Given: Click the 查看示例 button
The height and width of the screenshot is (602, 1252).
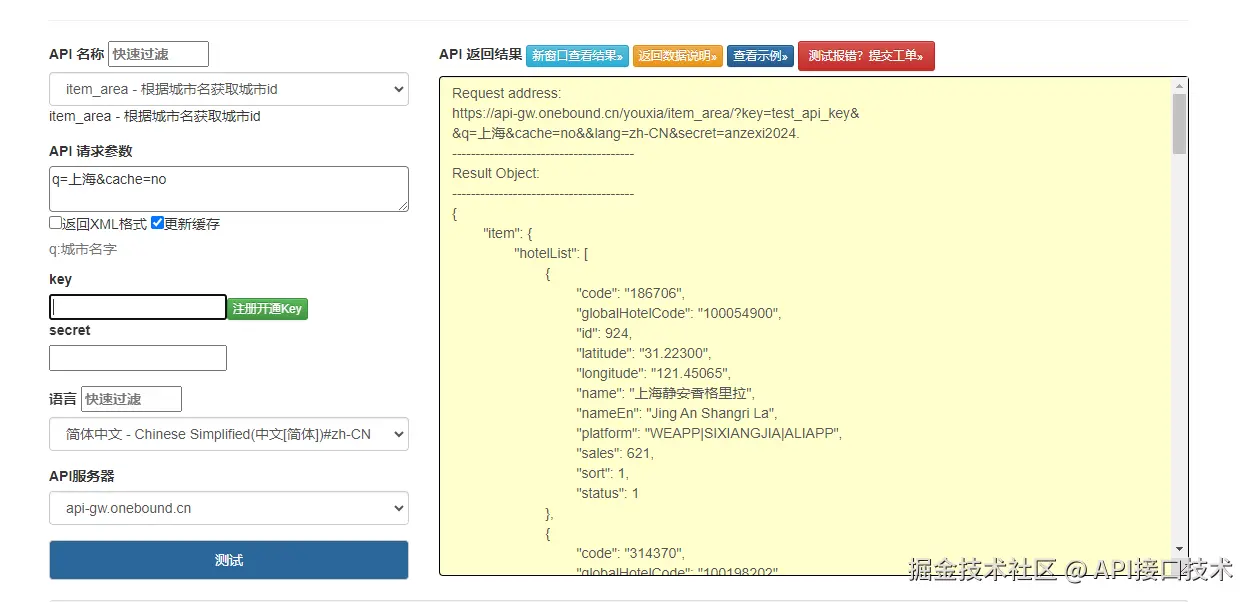Looking at the screenshot, I should tap(760, 56).
